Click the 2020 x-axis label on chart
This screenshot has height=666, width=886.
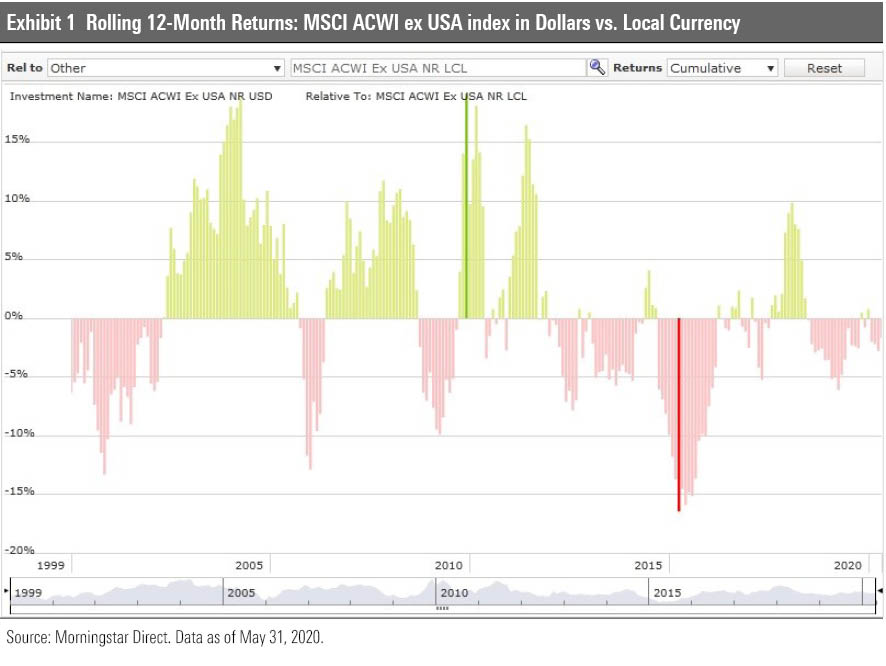click(849, 566)
